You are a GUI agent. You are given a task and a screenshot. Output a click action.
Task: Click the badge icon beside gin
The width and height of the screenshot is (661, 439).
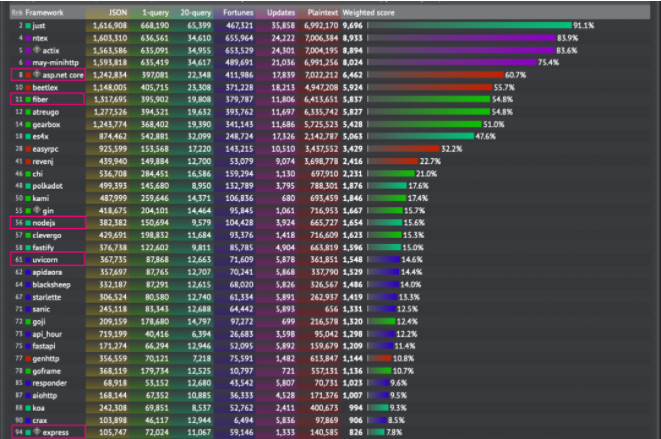(37, 210)
